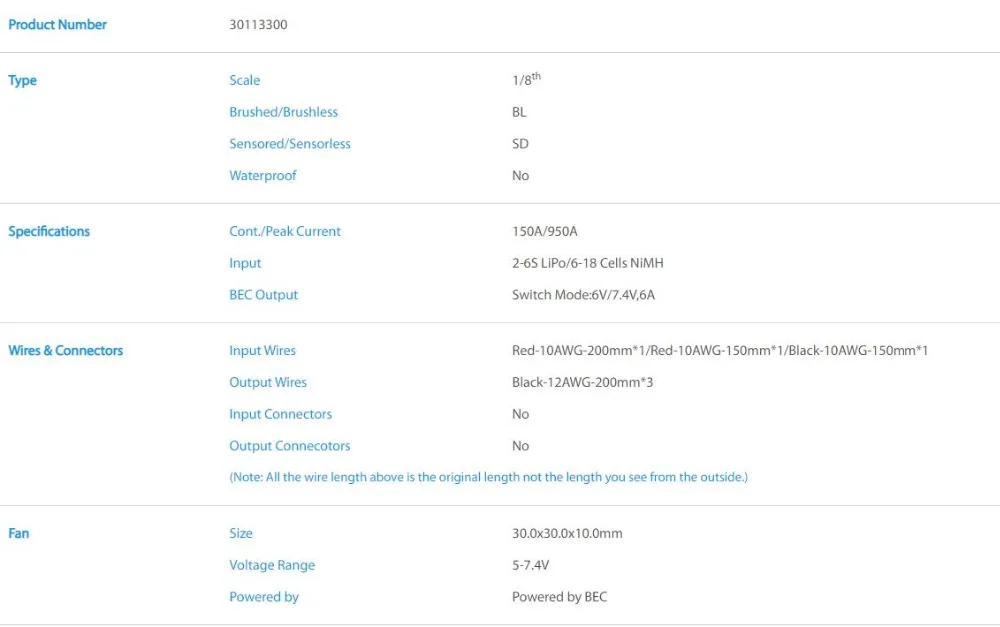Click the wire length note in parentheses
This screenshot has width=1000, height=627.
tap(489, 477)
